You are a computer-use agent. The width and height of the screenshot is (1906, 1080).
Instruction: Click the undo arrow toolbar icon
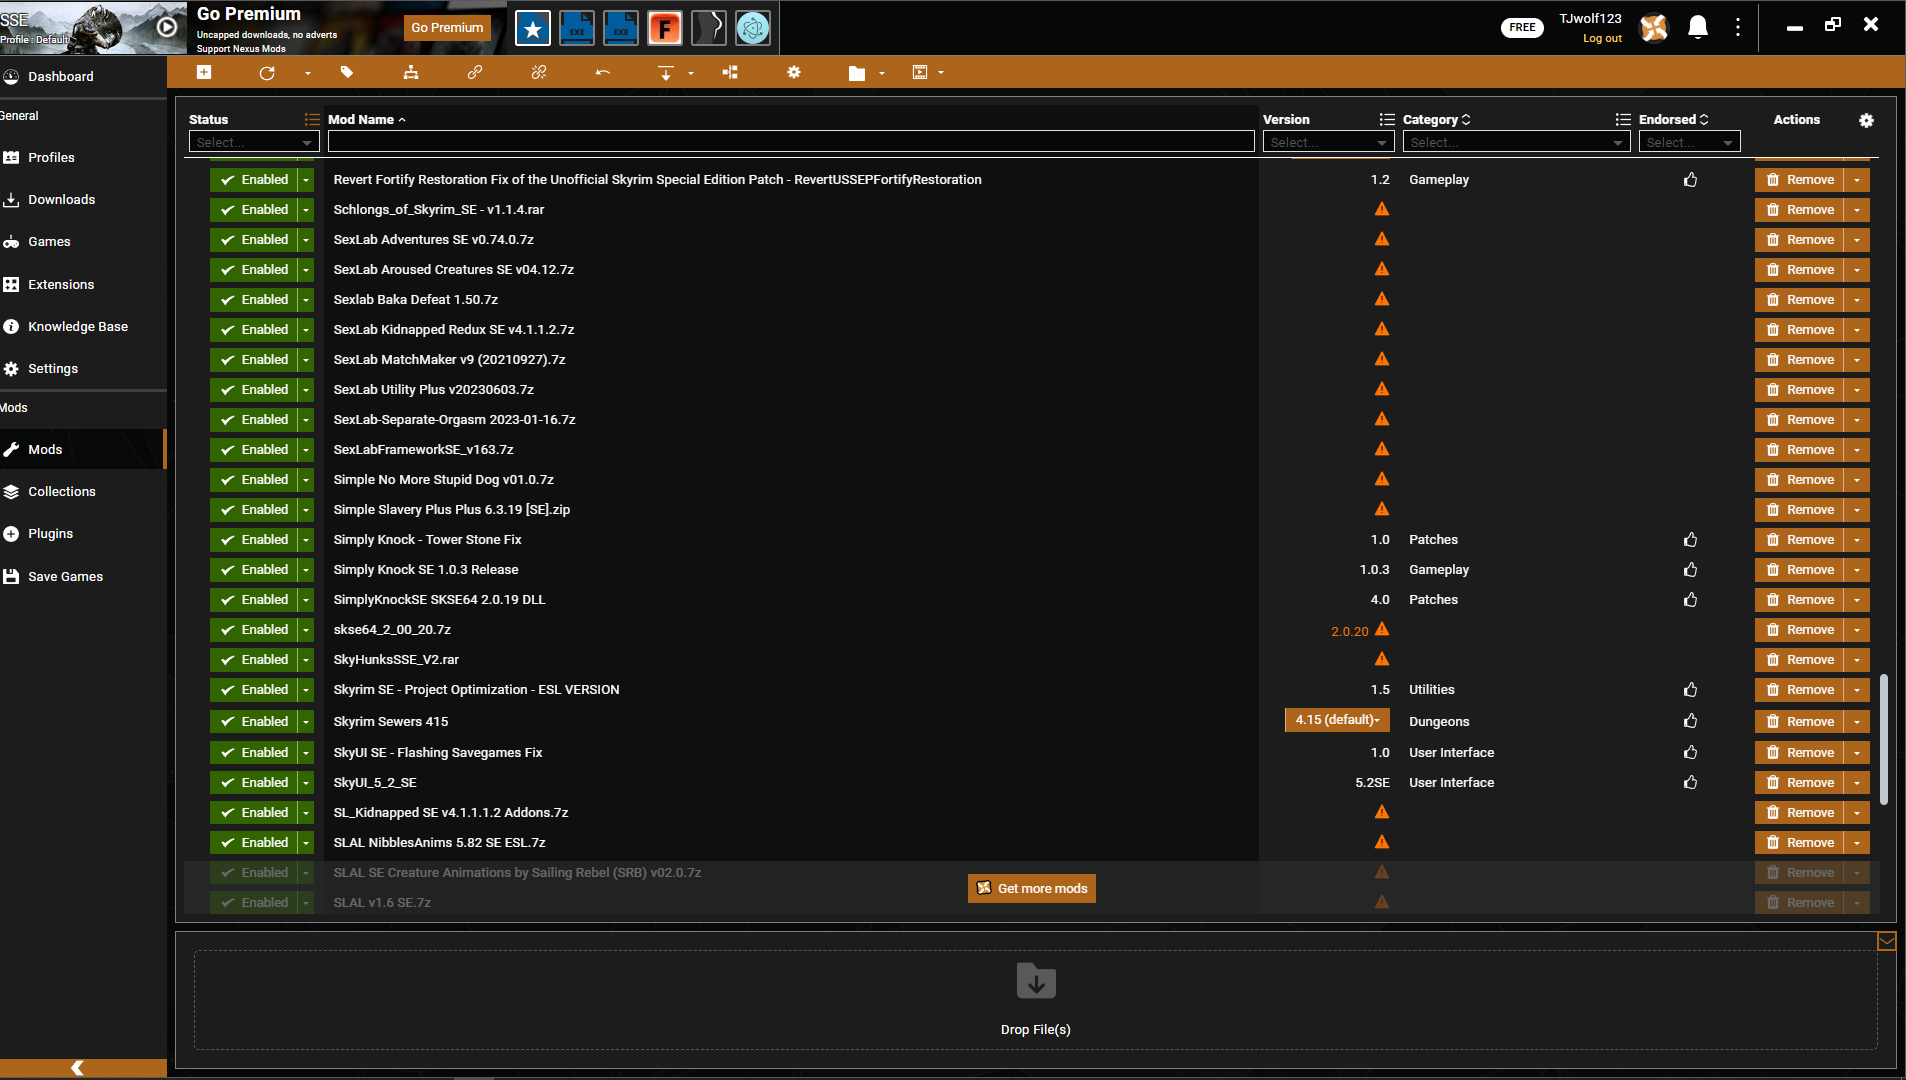603,72
